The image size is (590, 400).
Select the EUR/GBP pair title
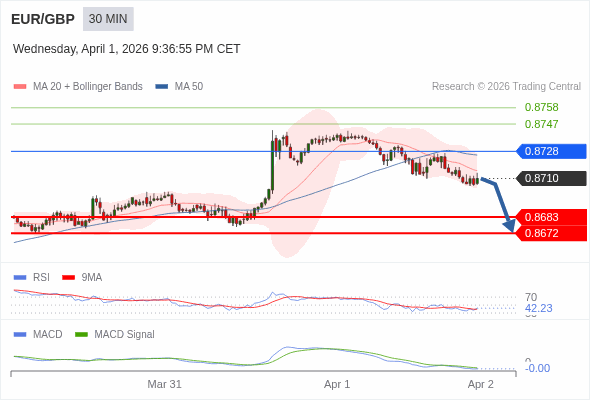point(43,19)
